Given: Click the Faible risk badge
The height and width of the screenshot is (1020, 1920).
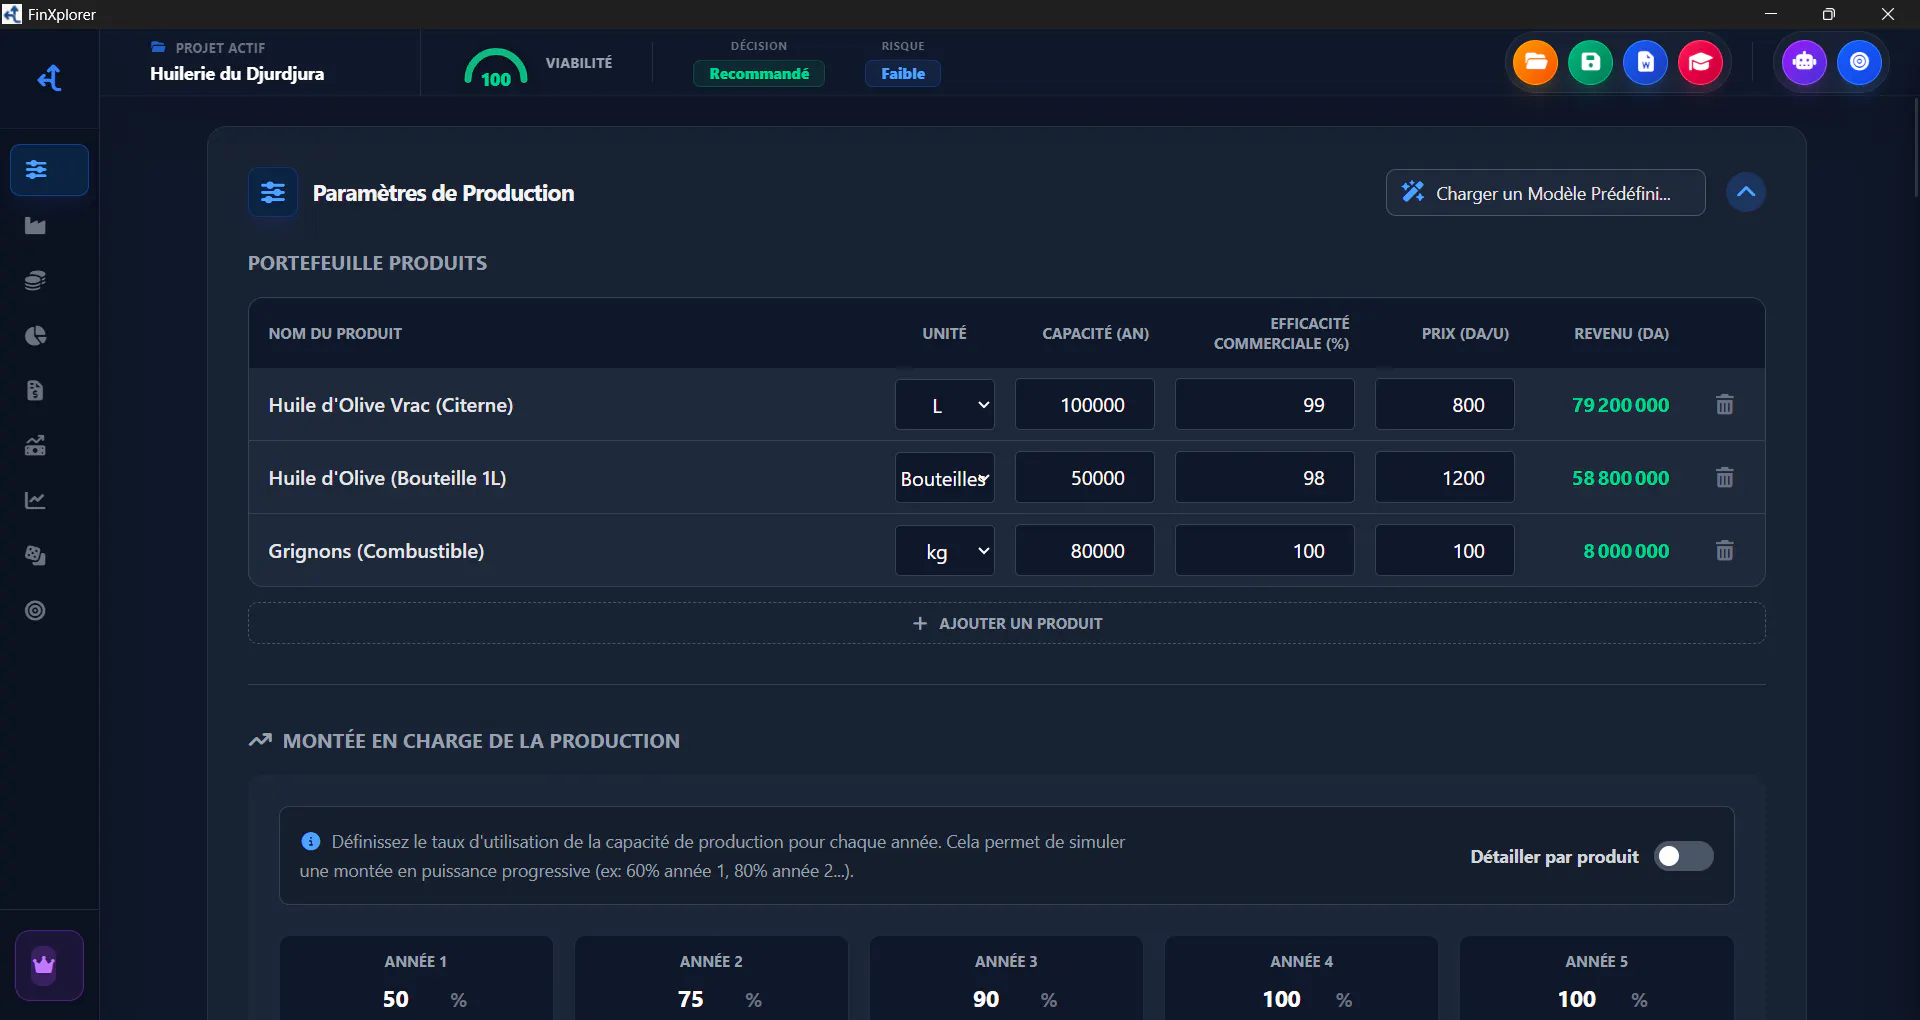Looking at the screenshot, I should point(903,74).
